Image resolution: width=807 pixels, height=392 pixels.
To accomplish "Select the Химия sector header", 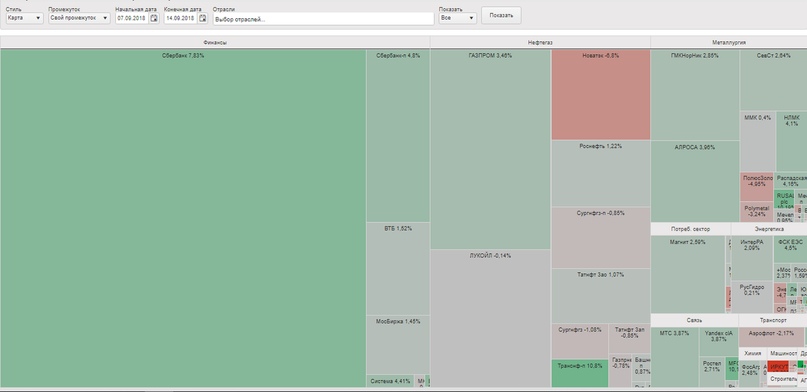I will tap(752, 353).
